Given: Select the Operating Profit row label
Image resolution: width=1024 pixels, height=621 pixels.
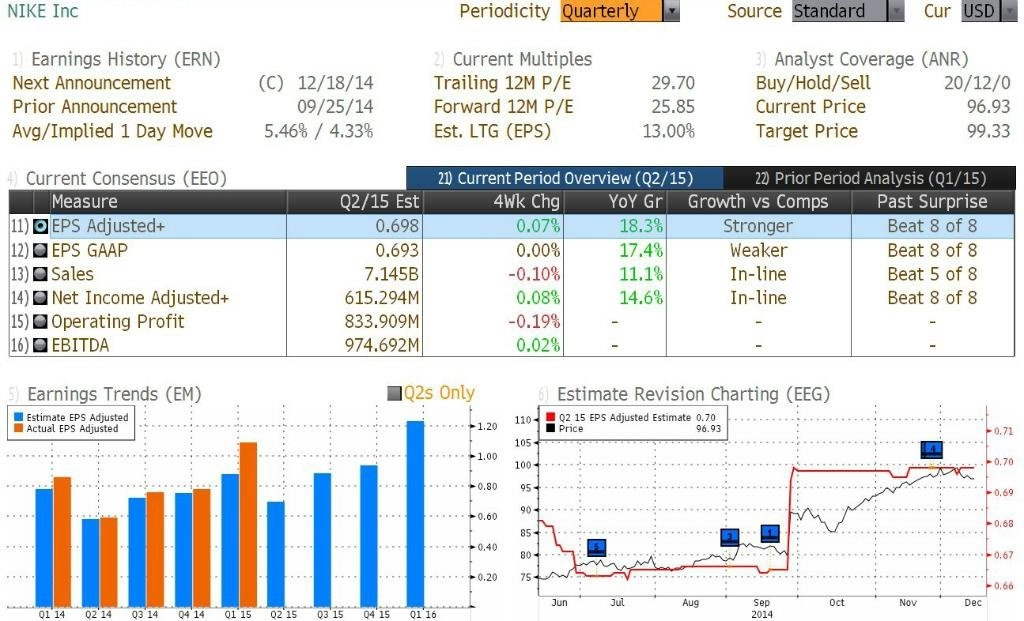Looking at the screenshot, I should [118, 321].
